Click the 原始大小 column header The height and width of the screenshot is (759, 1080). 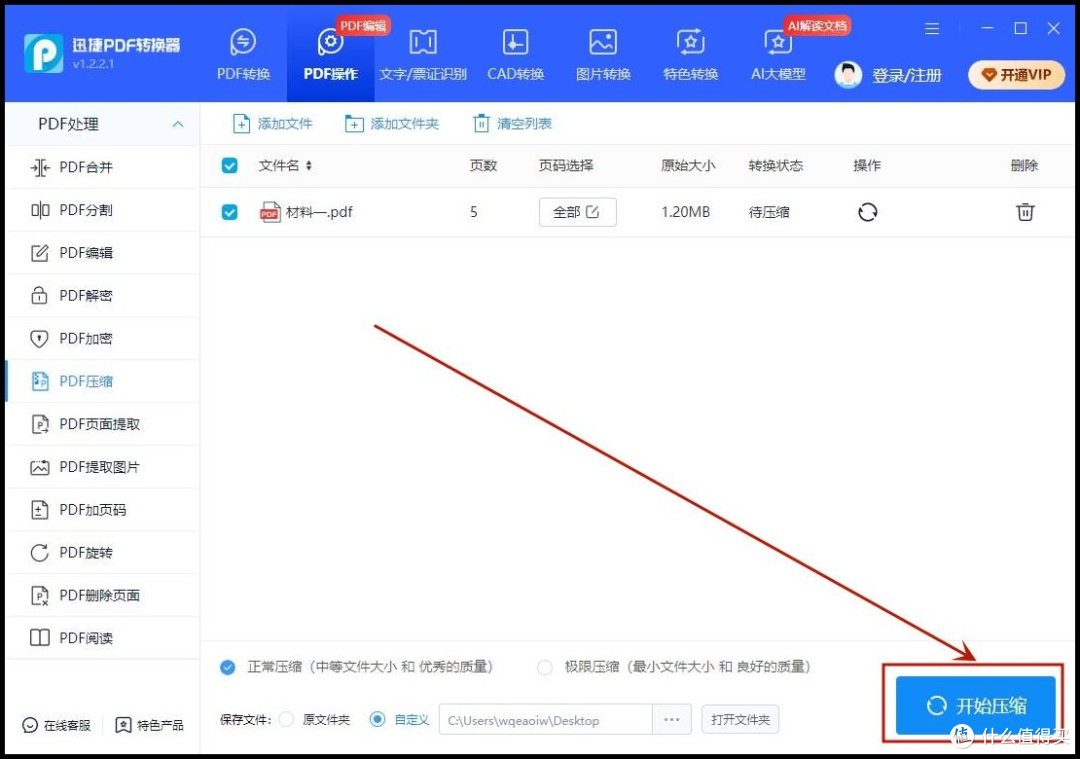688,165
